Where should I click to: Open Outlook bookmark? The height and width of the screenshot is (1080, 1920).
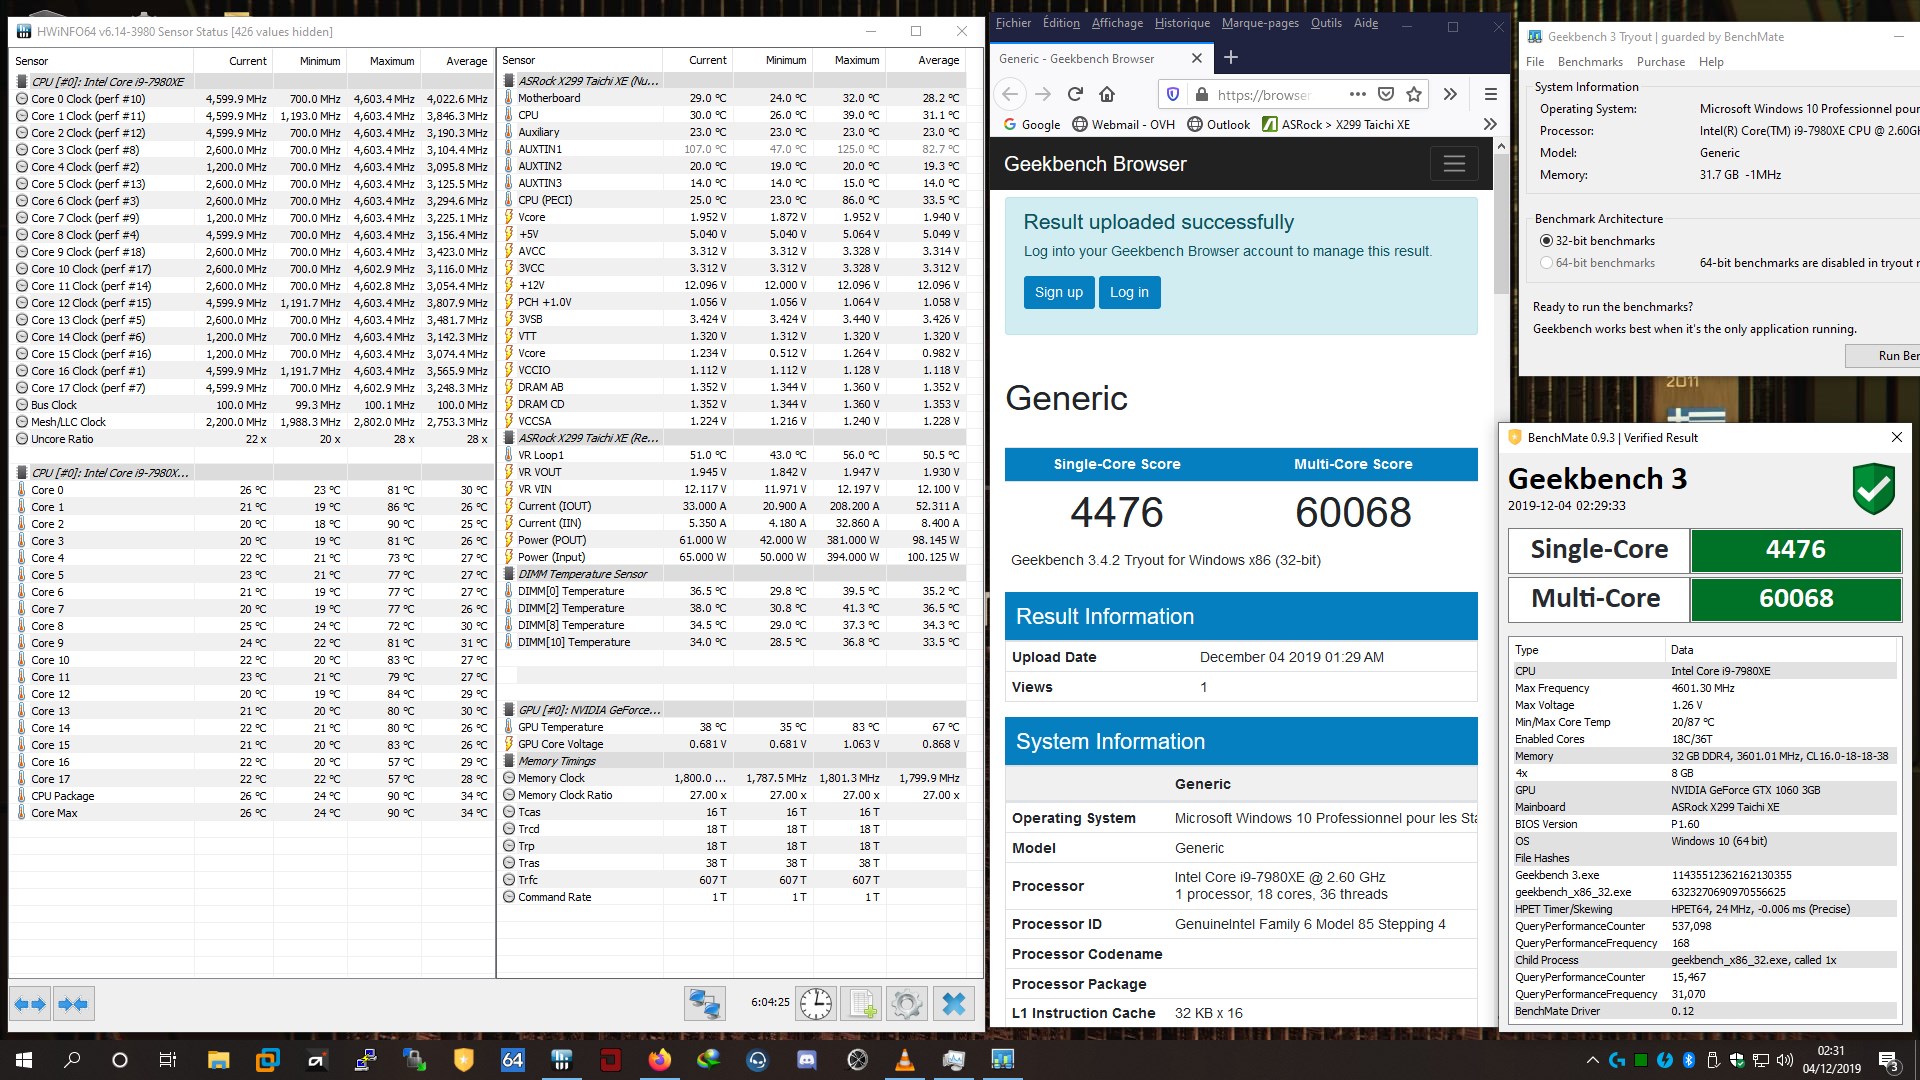pyautogui.click(x=1218, y=125)
